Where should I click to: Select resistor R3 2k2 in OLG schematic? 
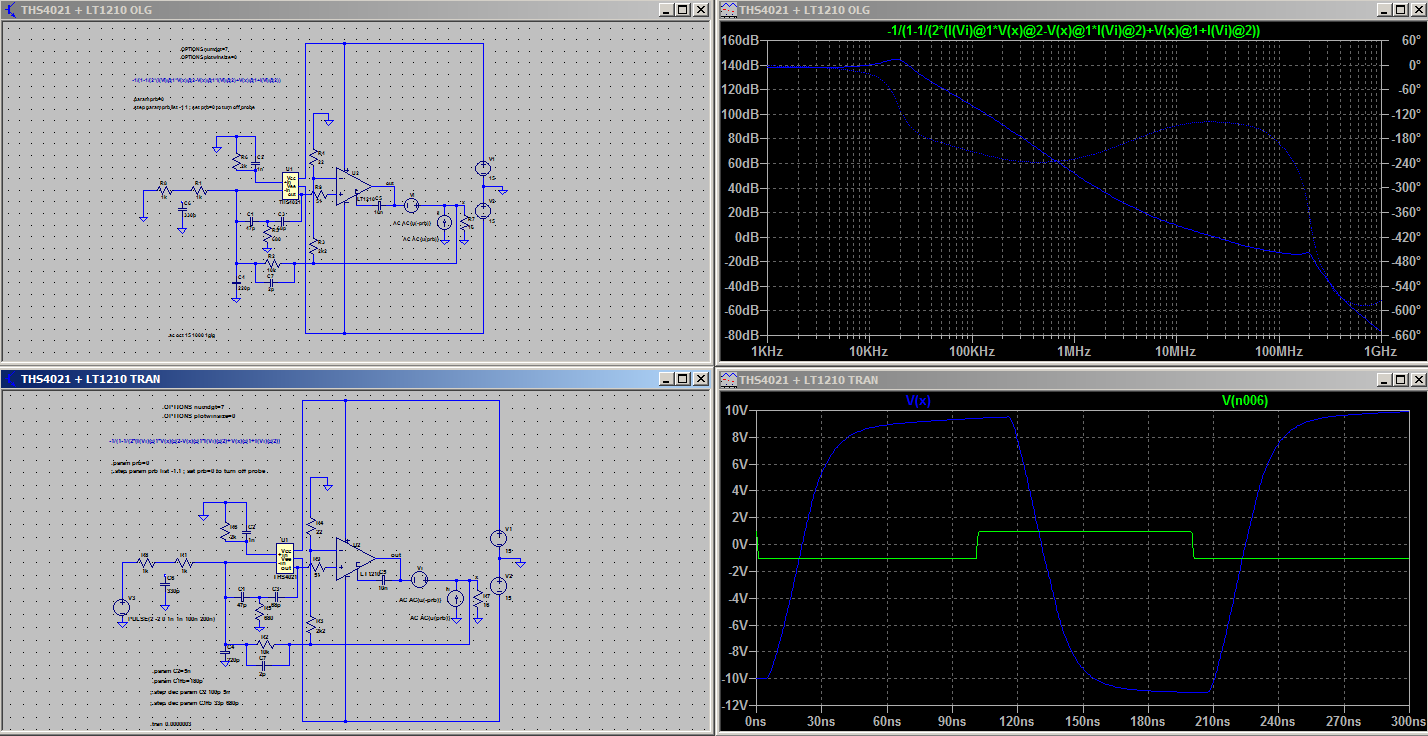pos(314,247)
